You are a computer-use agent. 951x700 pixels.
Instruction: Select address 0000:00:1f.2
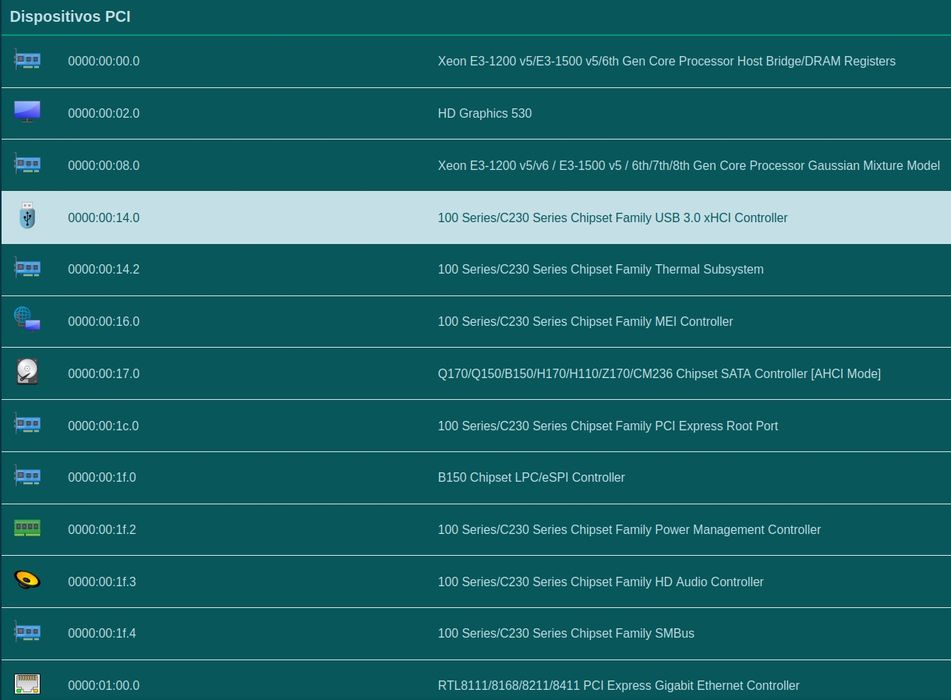click(102, 530)
